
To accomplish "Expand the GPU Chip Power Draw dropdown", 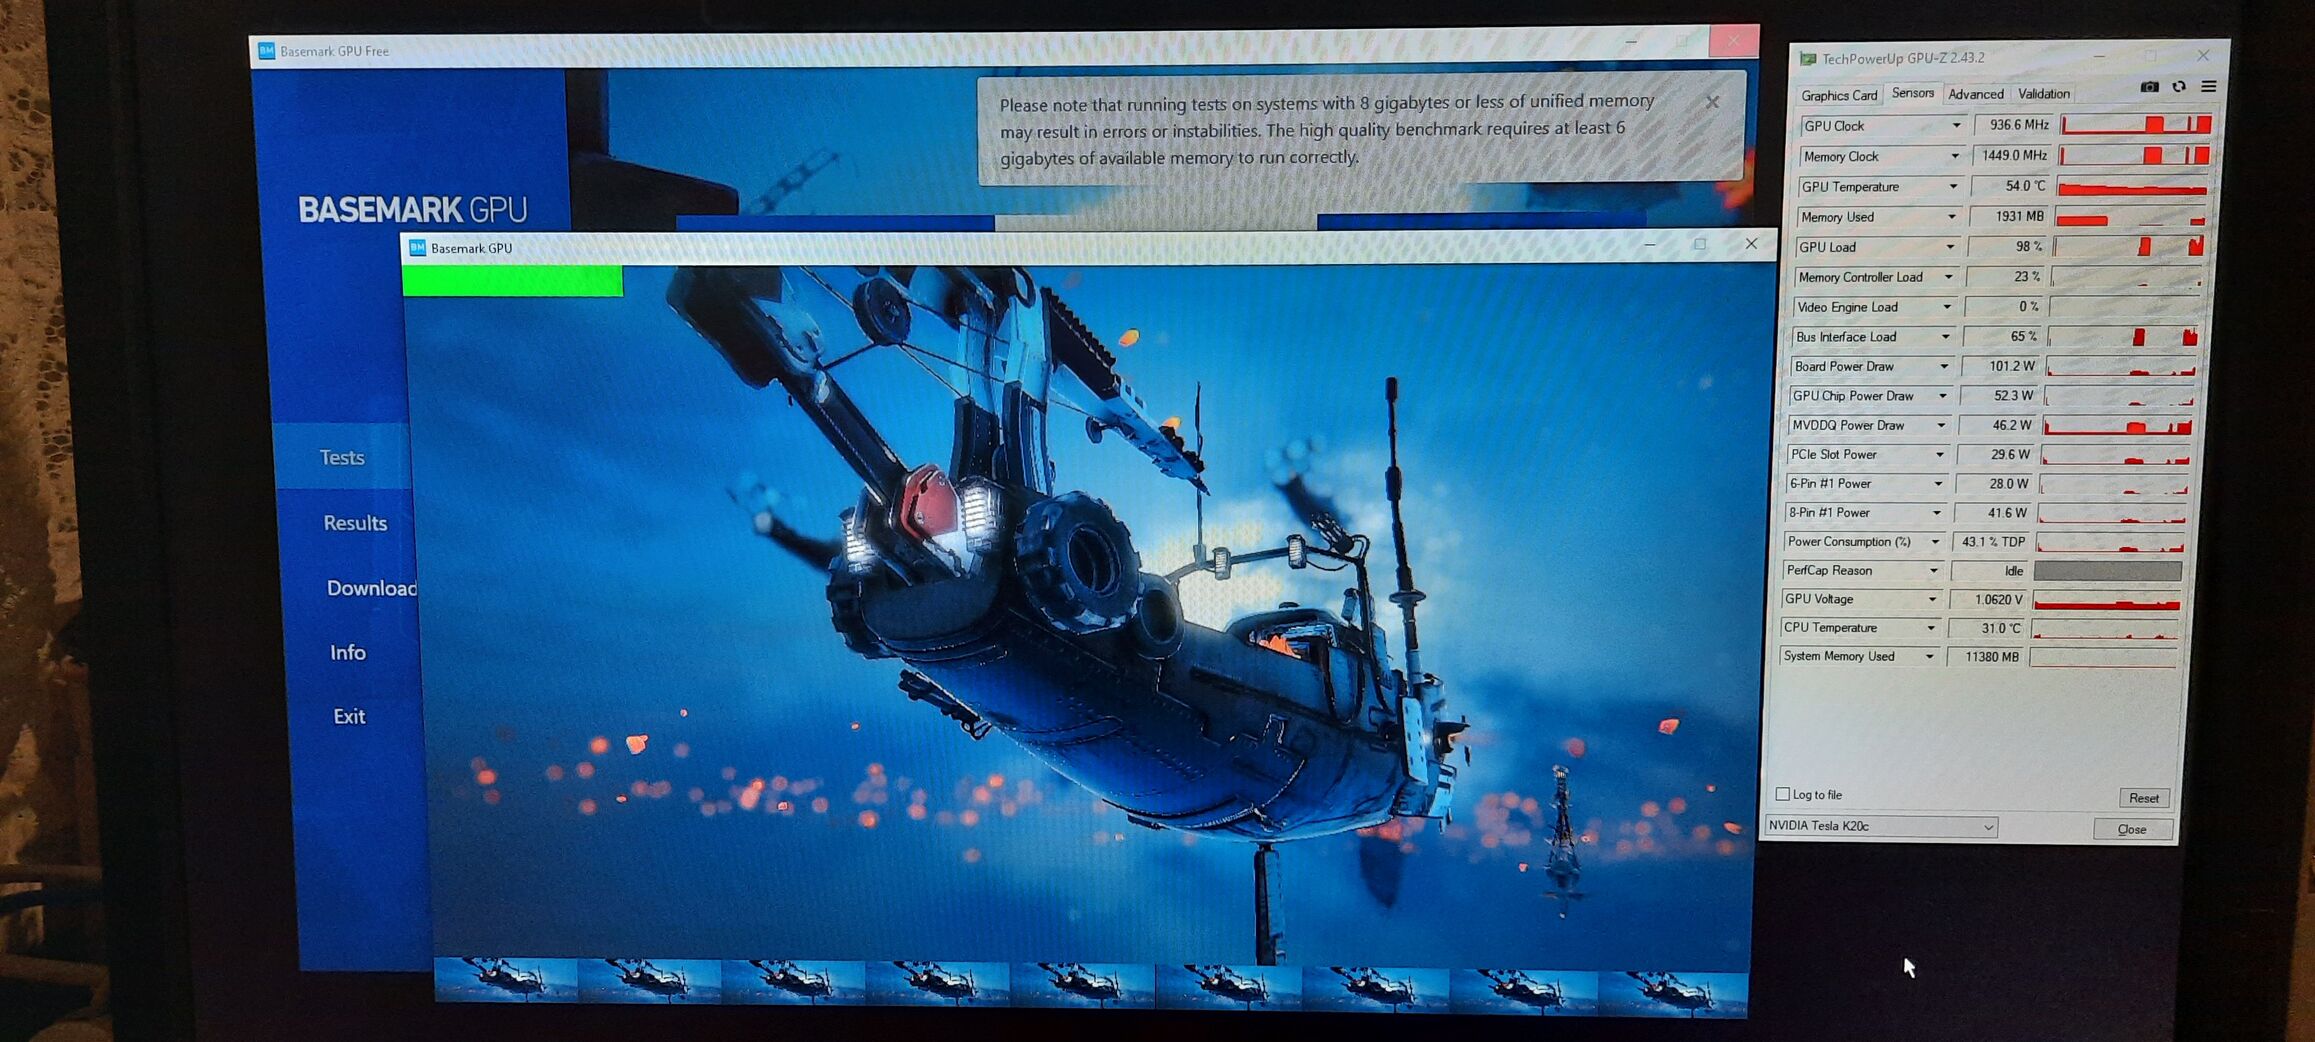I will [x=1943, y=396].
